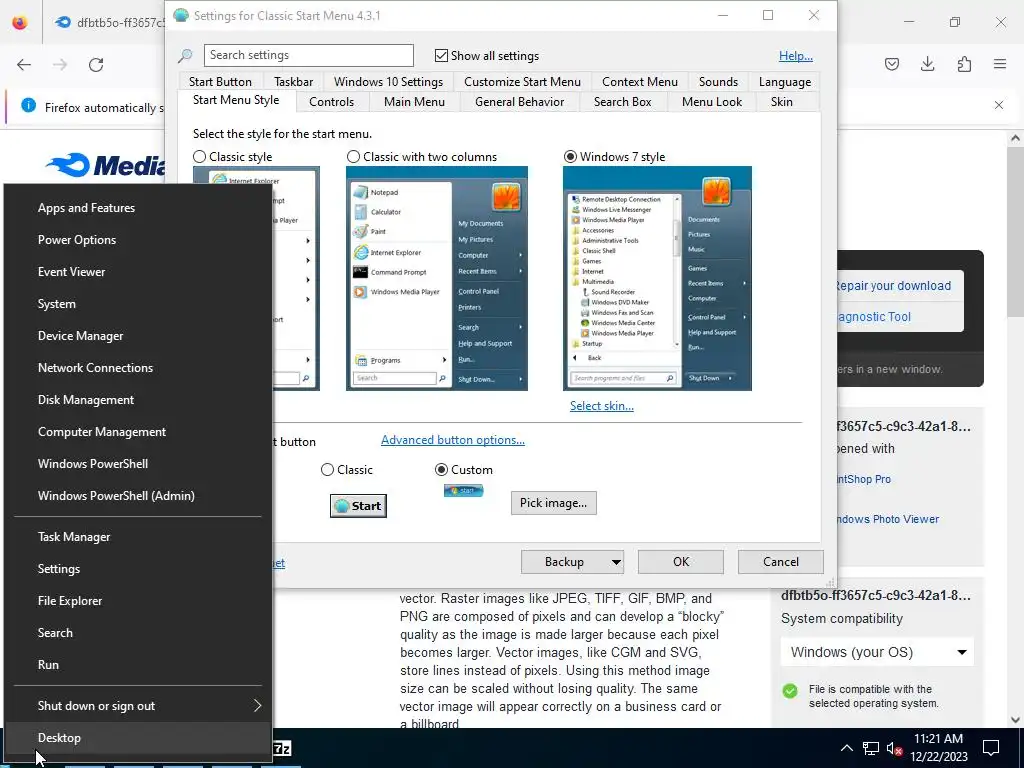Open the Menu Look tab
The height and width of the screenshot is (768, 1024).
(x=712, y=102)
